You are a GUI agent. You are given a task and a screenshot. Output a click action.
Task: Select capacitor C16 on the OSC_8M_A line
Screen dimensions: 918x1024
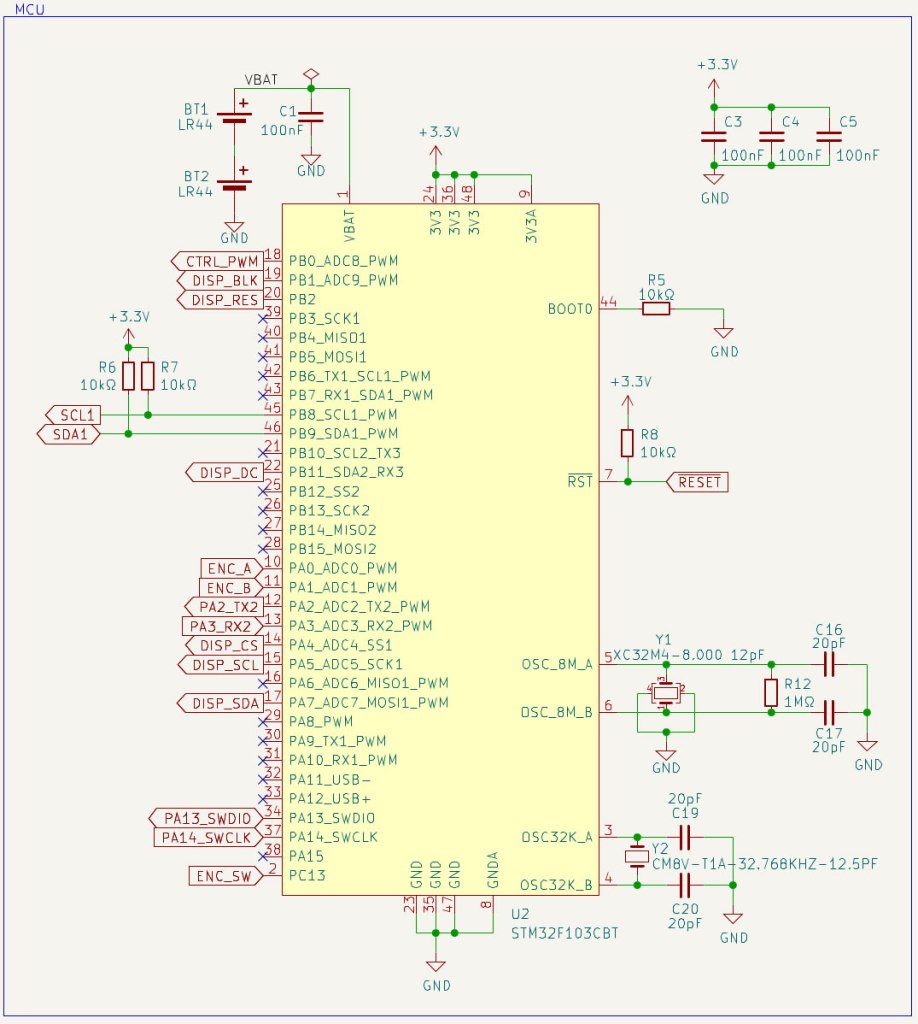tap(828, 664)
